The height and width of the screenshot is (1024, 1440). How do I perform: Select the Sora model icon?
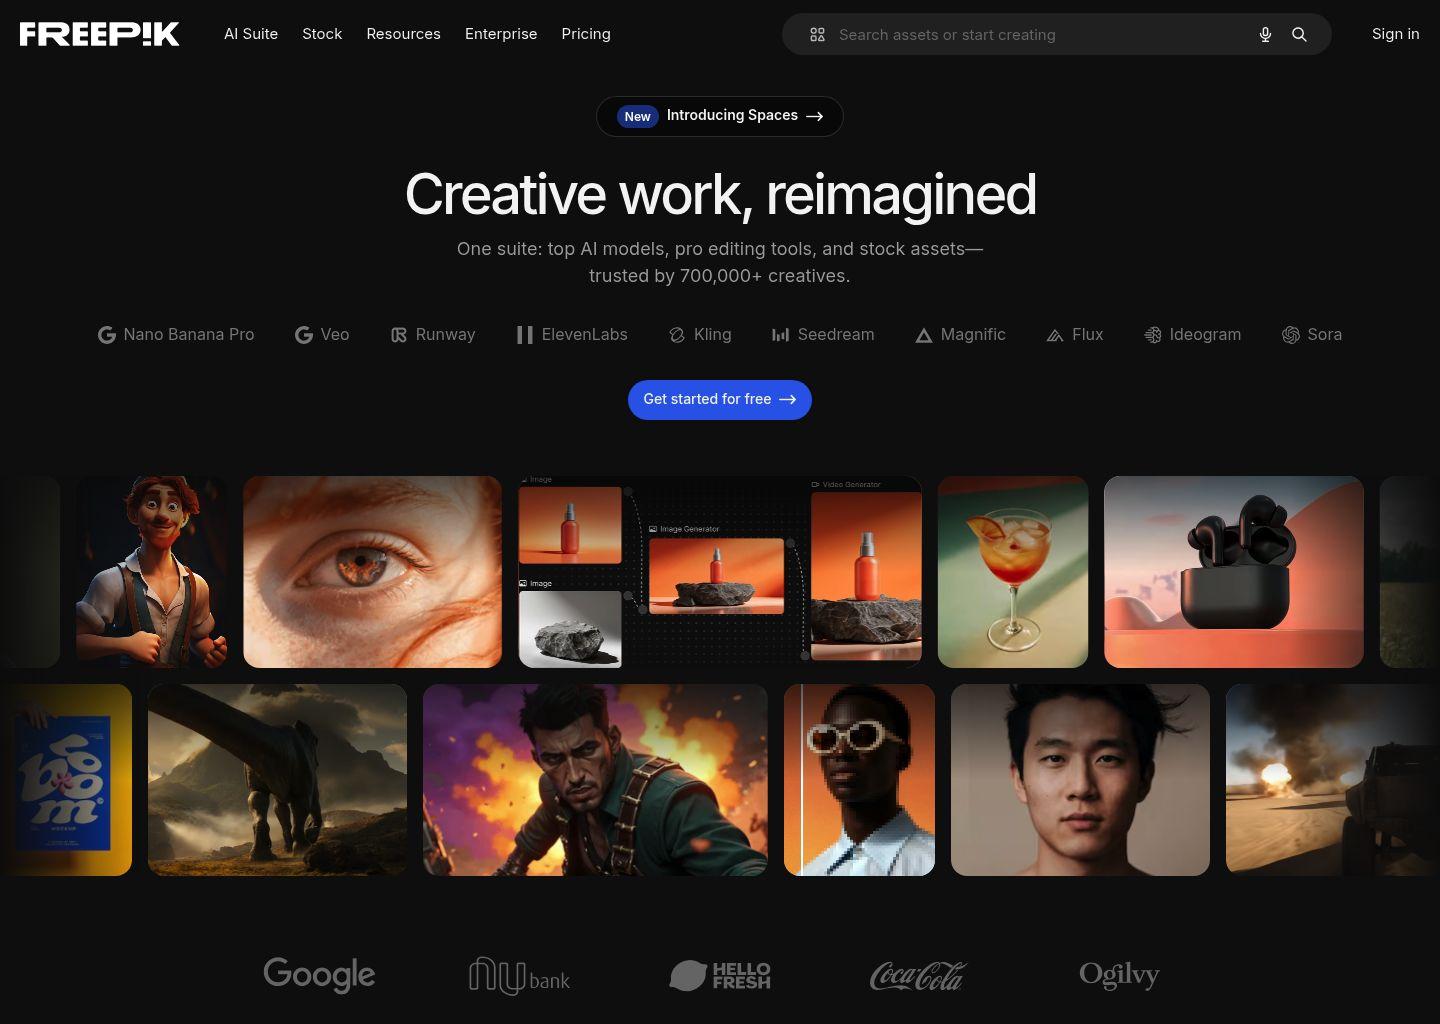point(1291,334)
